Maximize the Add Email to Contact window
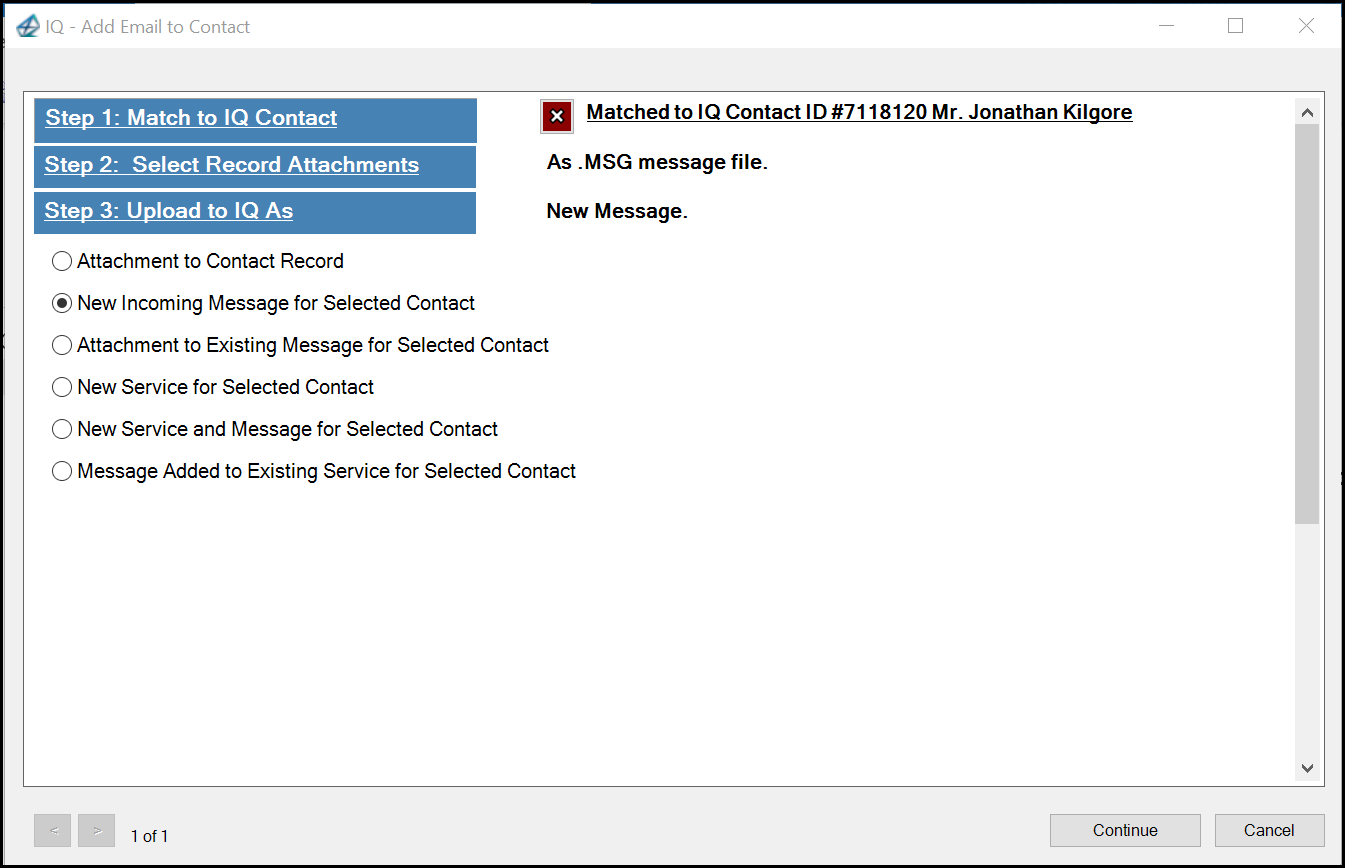Screen dimensions: 1345x868 [1236, 26]
